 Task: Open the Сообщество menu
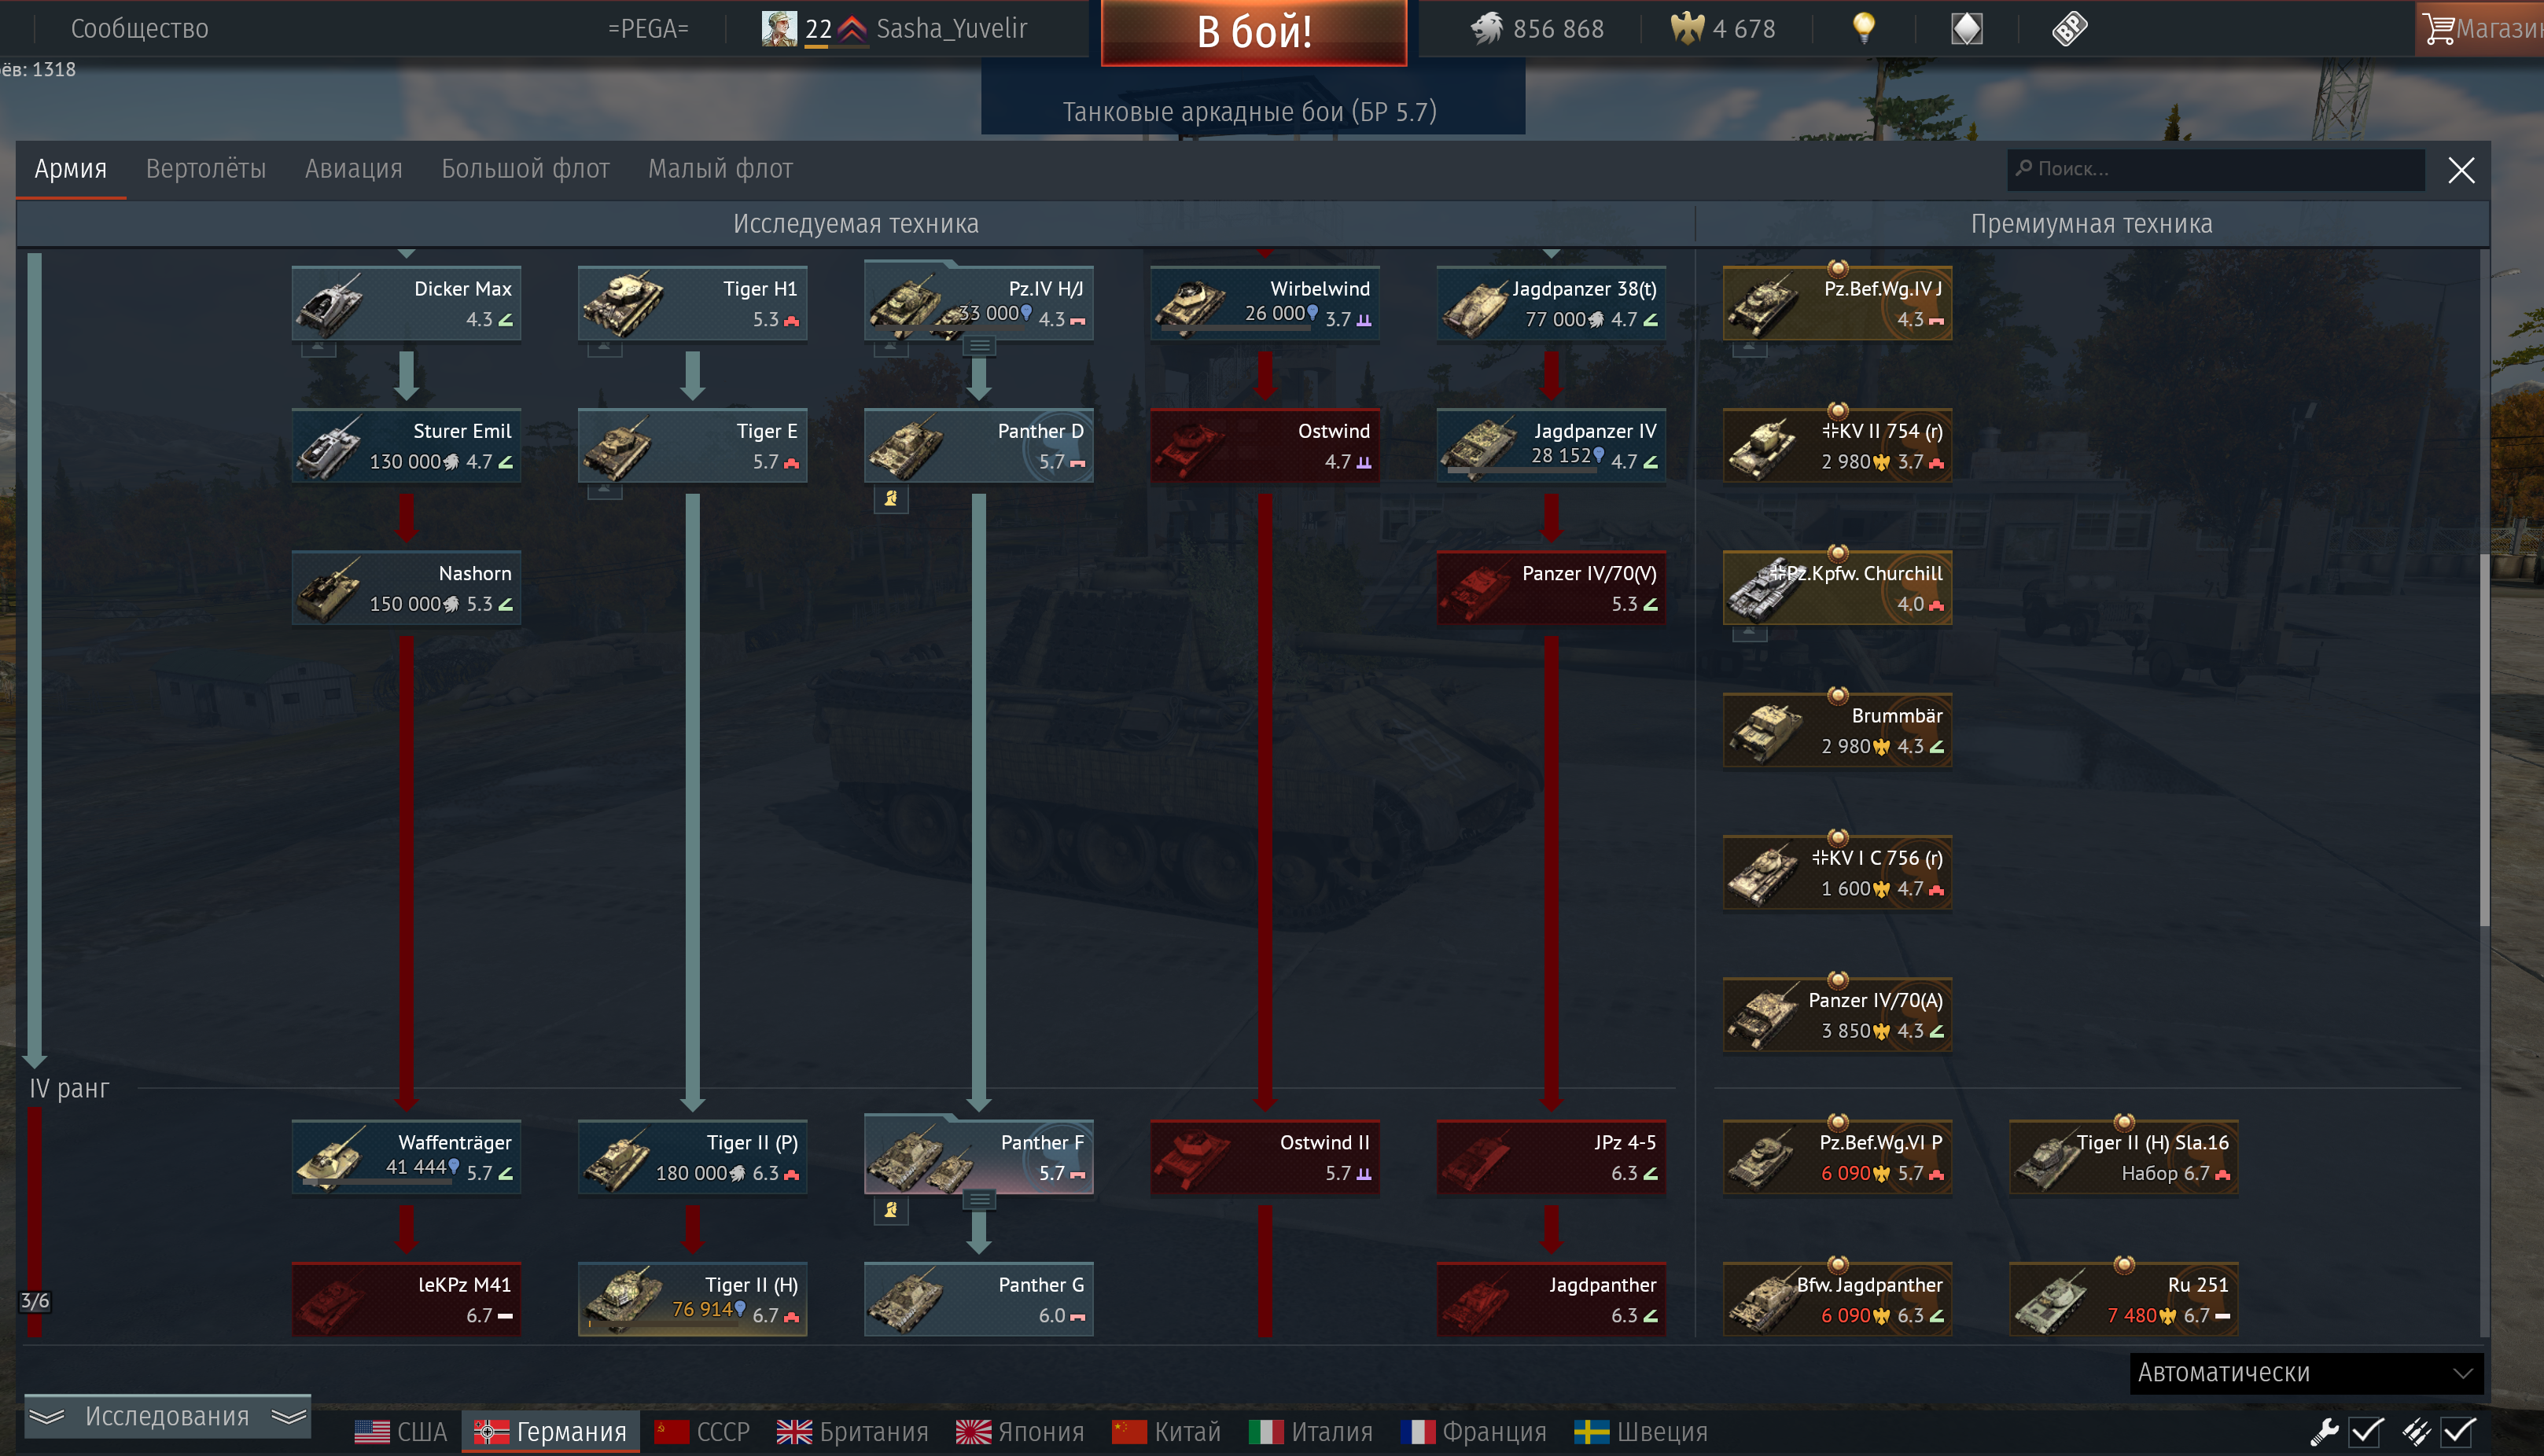[139, 28]
